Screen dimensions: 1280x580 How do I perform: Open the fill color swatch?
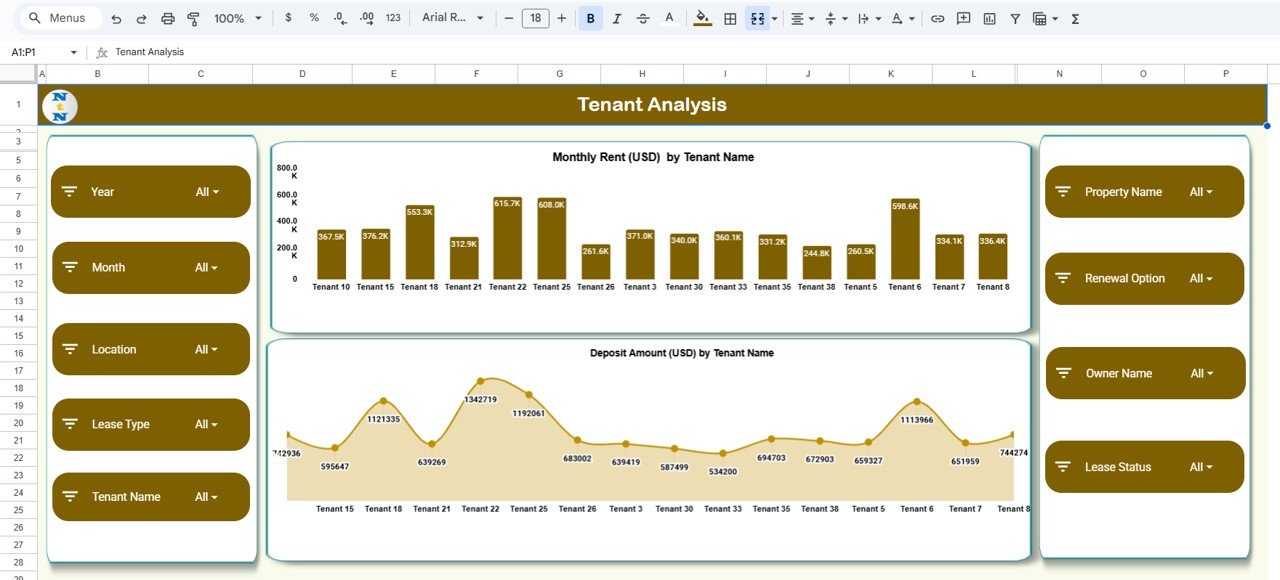point(702,19)
